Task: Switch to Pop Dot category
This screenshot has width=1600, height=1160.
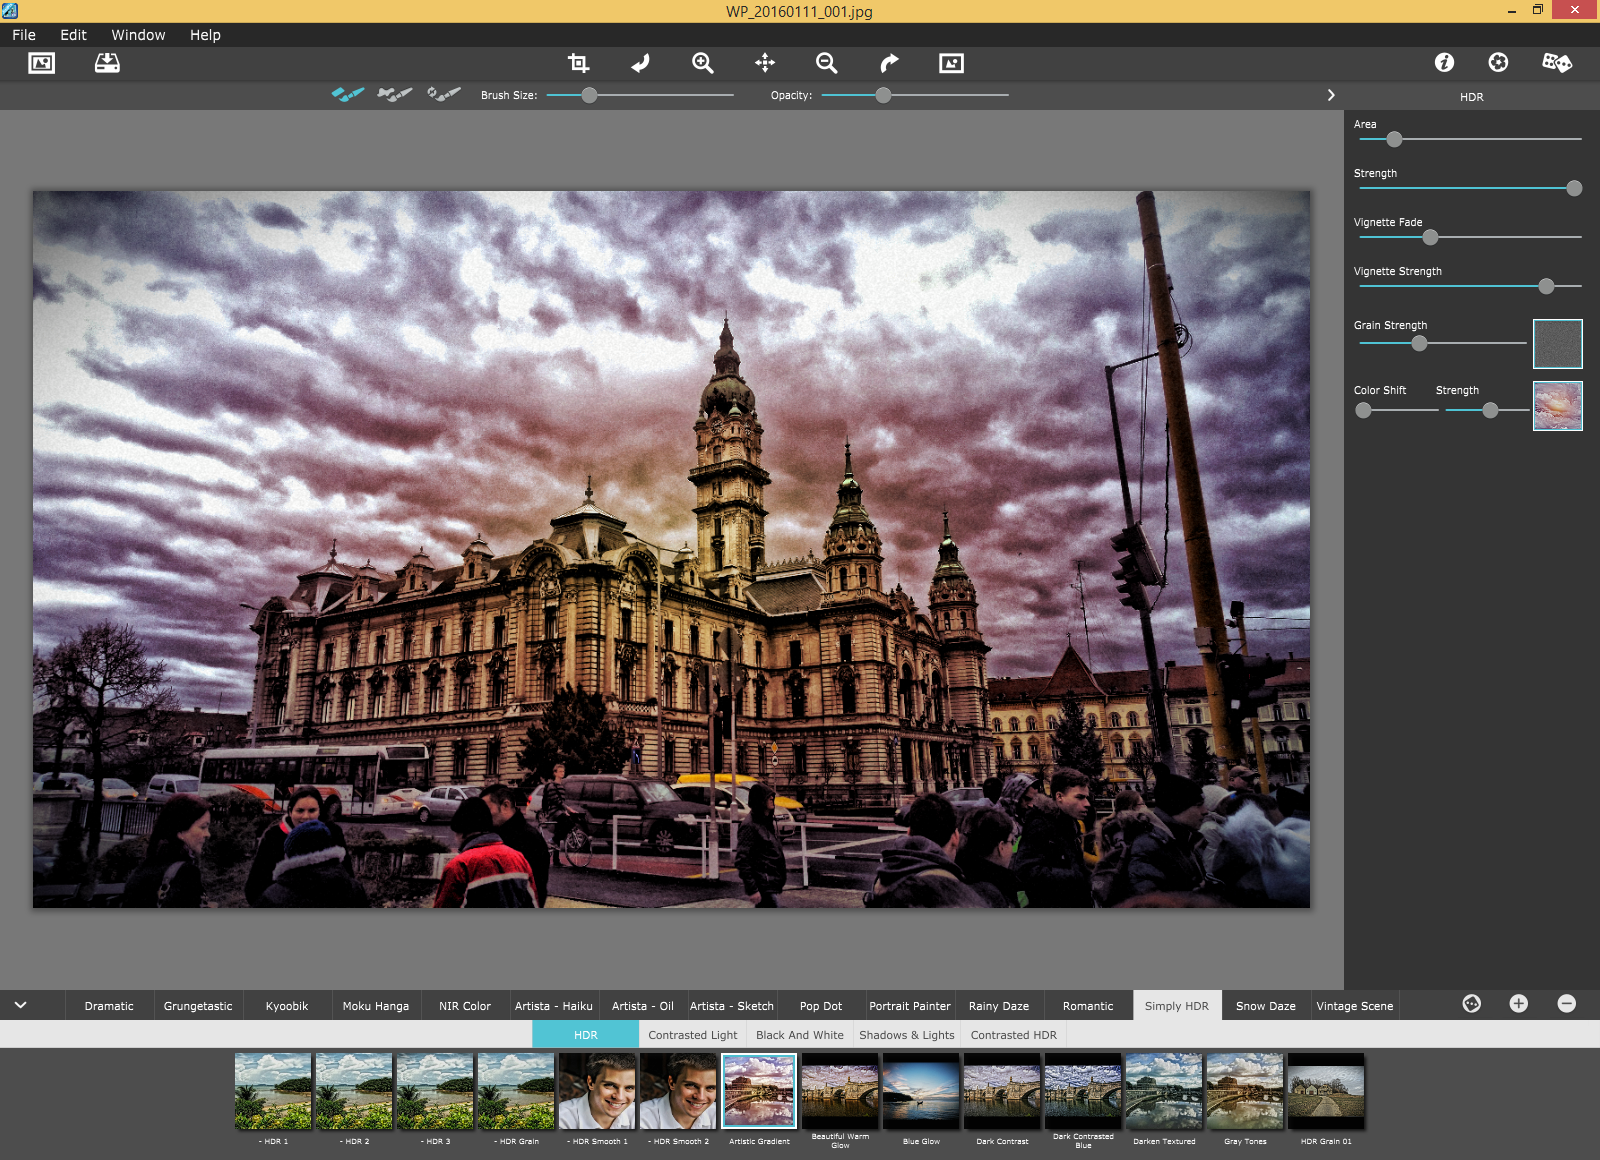Action: click(x=821, y=1006)
